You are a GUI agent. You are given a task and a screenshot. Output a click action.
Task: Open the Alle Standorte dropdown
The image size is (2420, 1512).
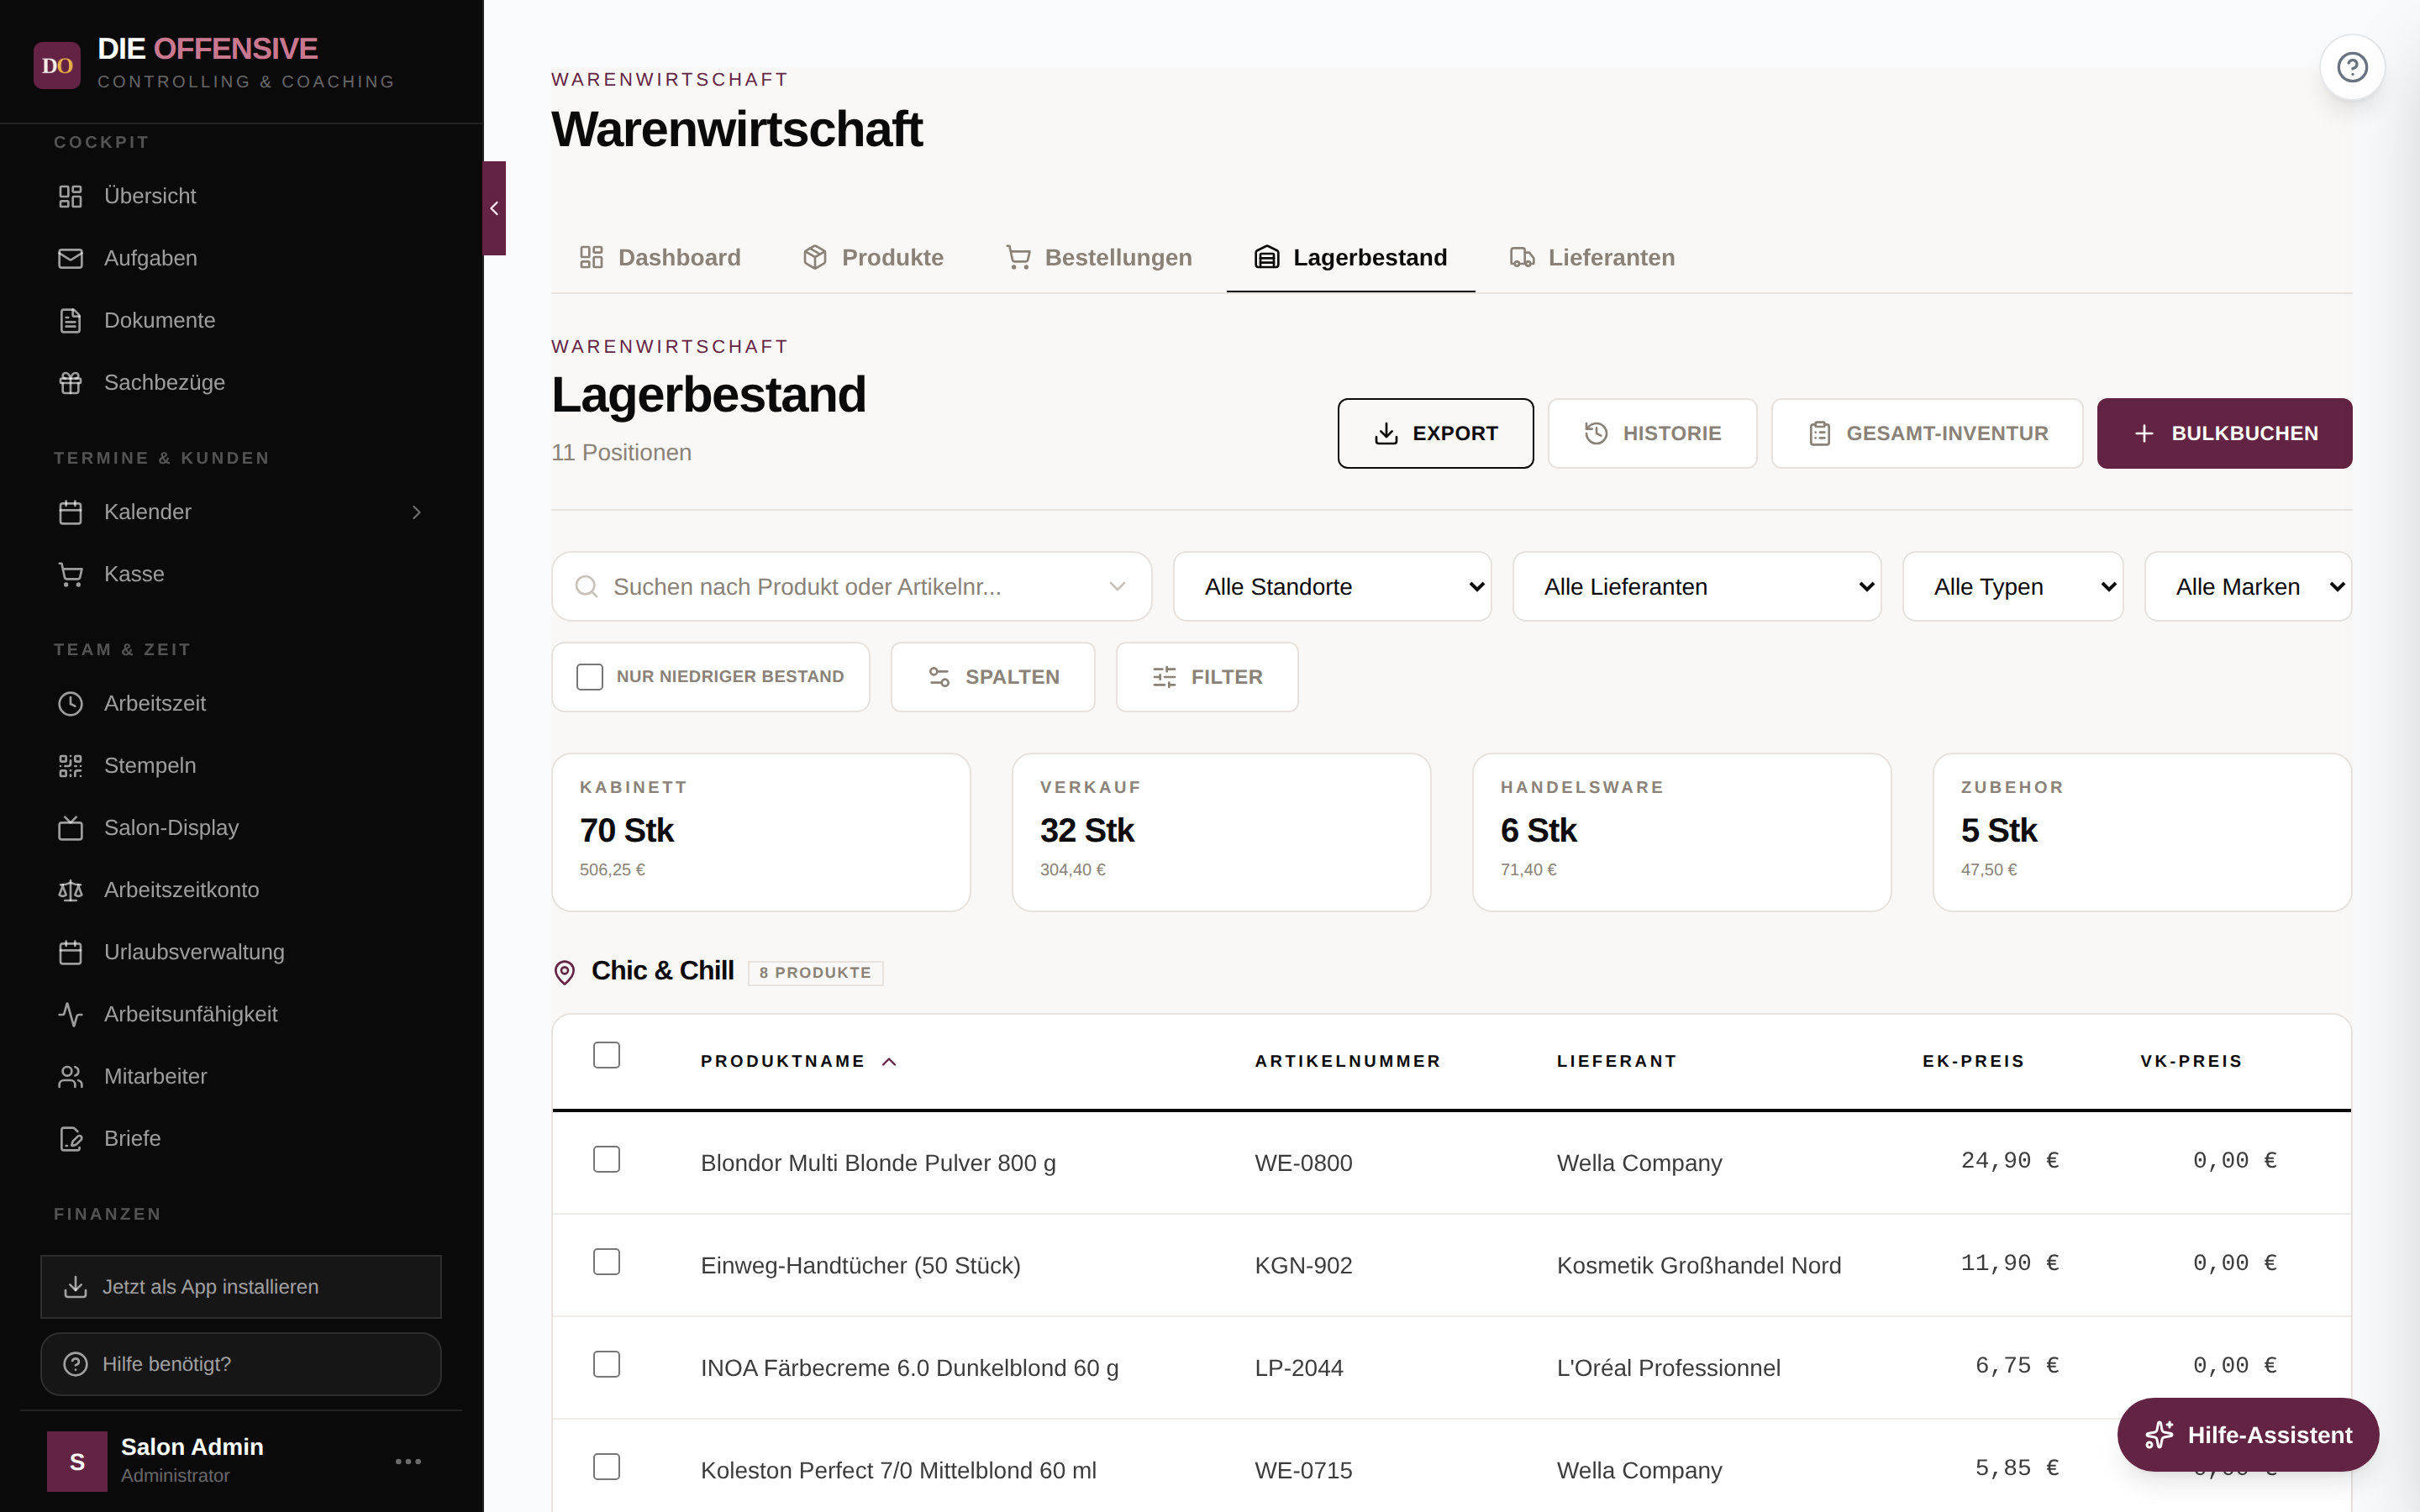click(x=1332, y=586)
